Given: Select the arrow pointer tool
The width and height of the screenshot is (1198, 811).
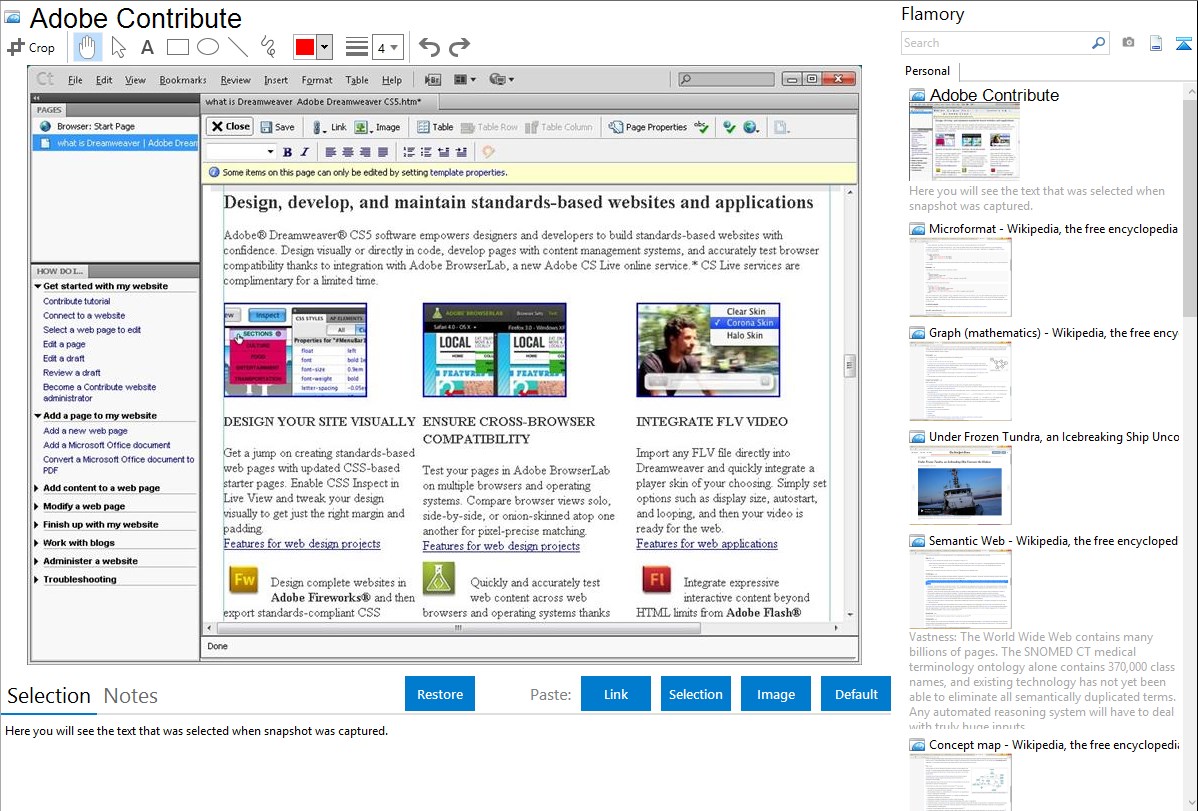Looking at the screenshot, I should (x=118, y=47).
